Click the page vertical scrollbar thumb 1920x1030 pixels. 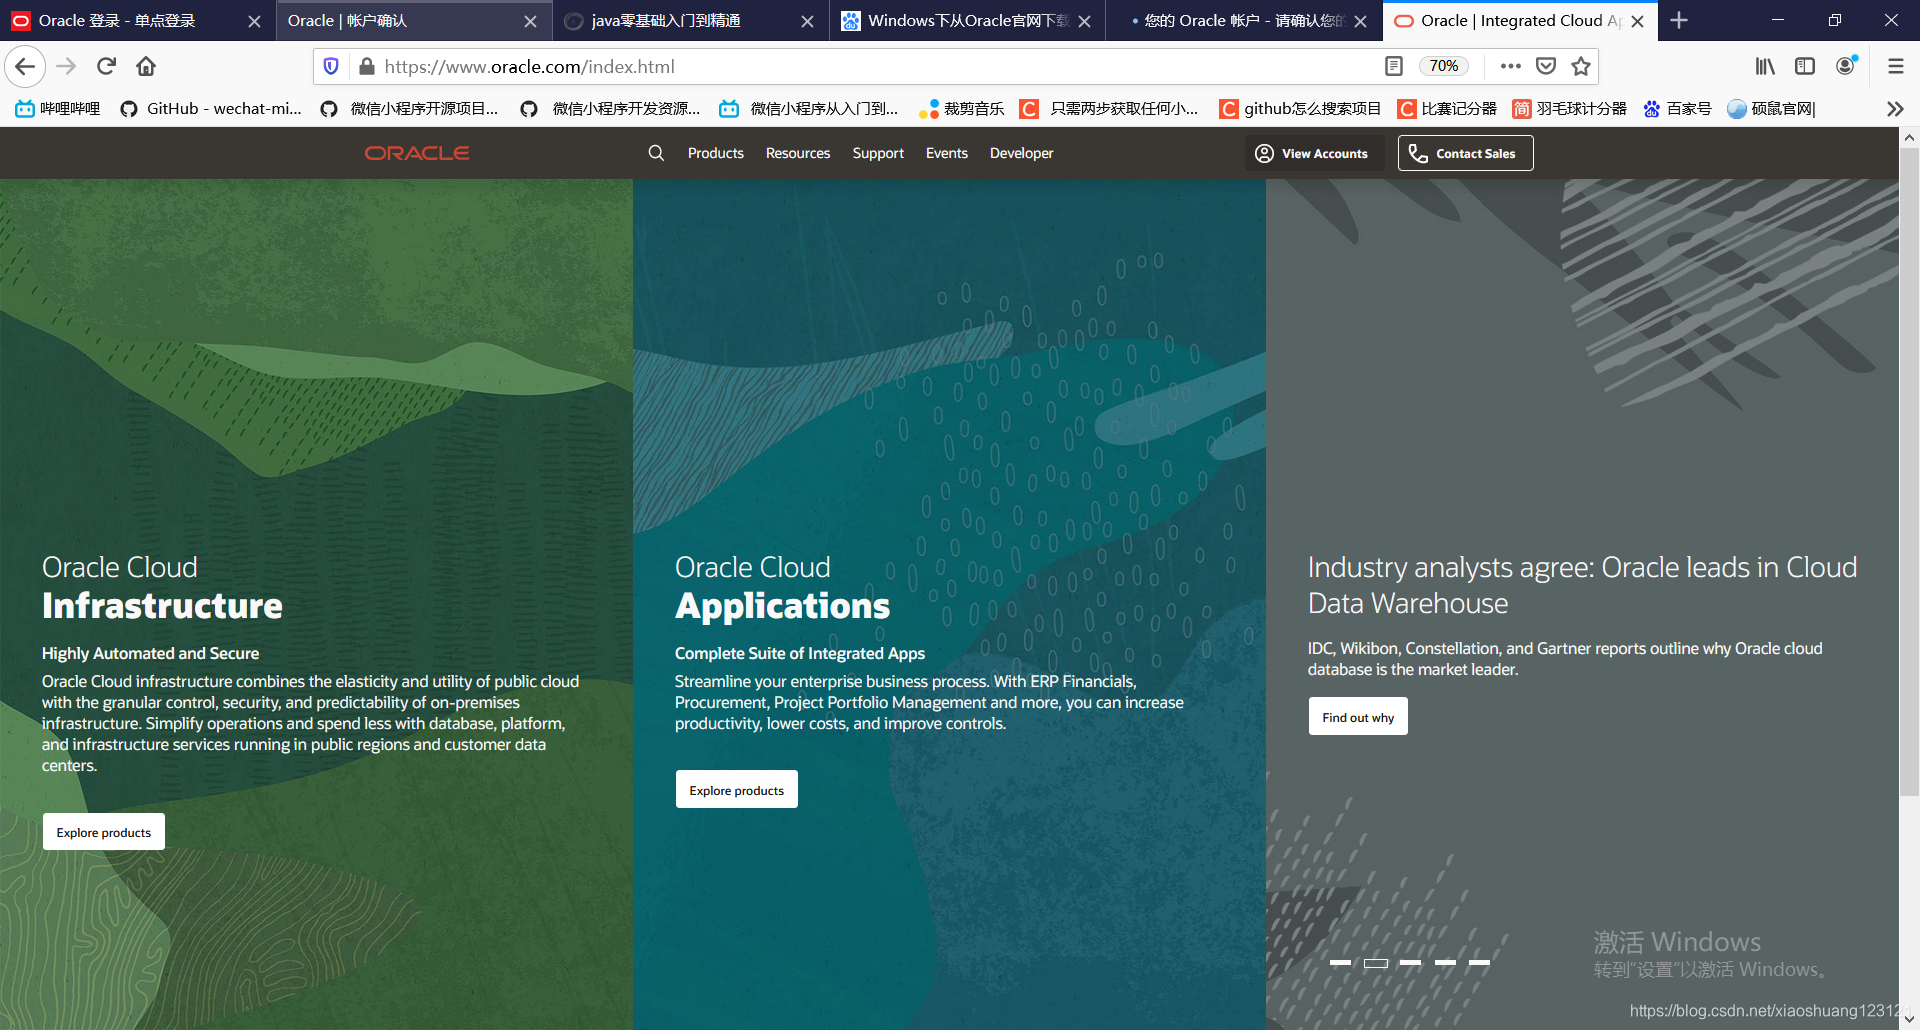(x=1909, y=470)
